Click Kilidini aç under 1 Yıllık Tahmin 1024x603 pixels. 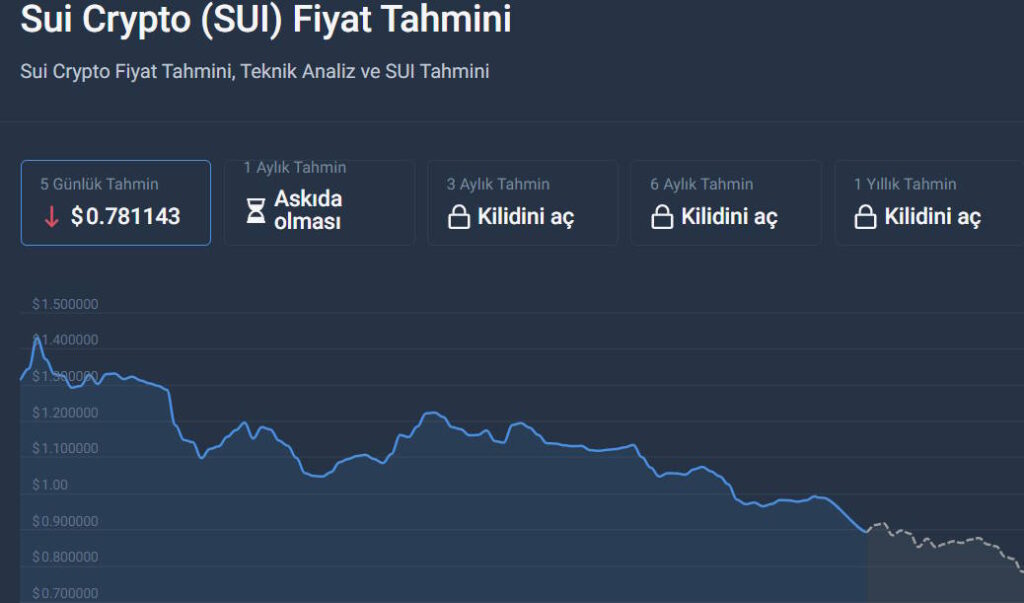point(933,216)
